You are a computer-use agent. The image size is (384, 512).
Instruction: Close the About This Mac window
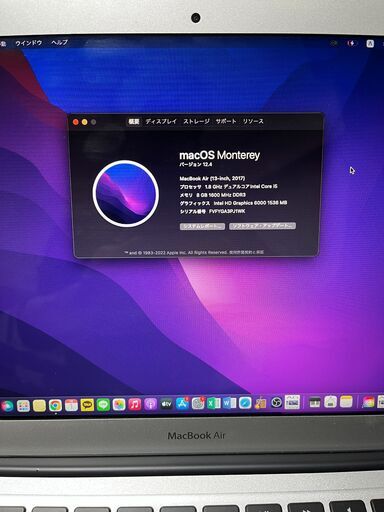(x=76, y=122)
